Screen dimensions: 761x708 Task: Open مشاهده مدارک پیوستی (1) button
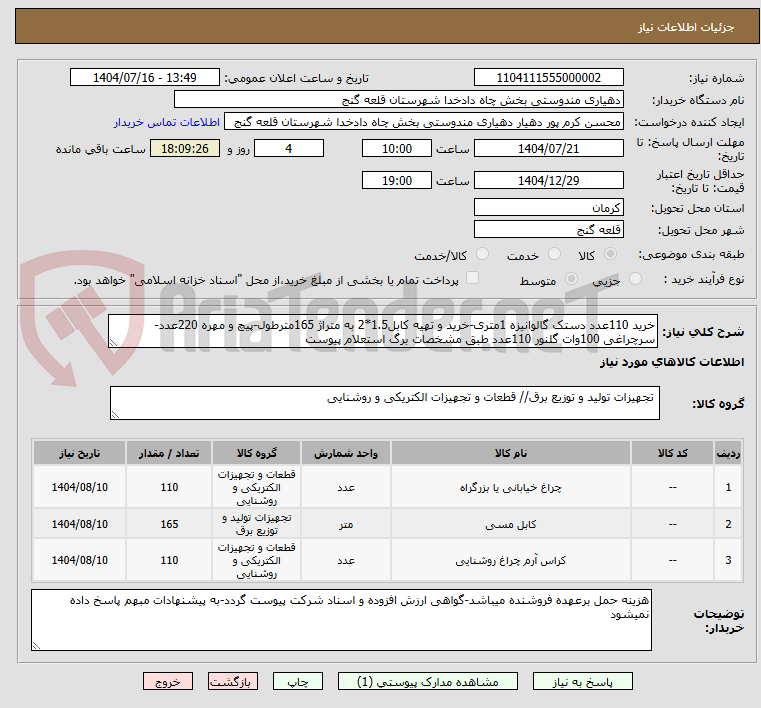pyautogui.click(x=428, y=682)
